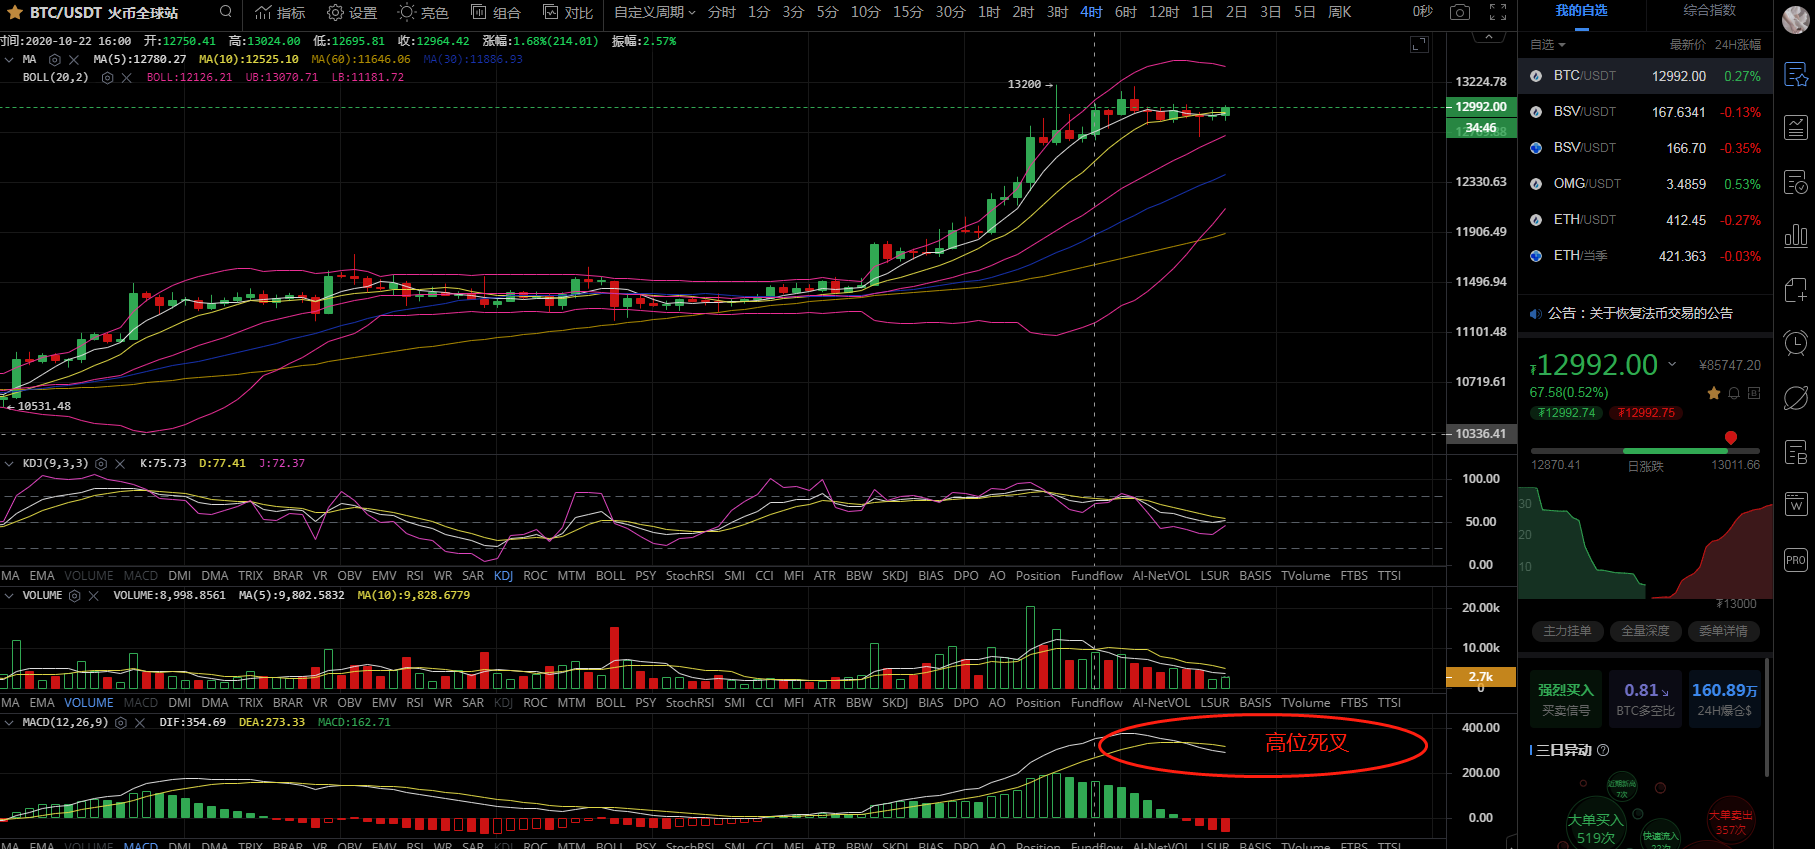Collapse the MA indicator legend chevron
The image size is (1815, 849).
click(9, 60)
